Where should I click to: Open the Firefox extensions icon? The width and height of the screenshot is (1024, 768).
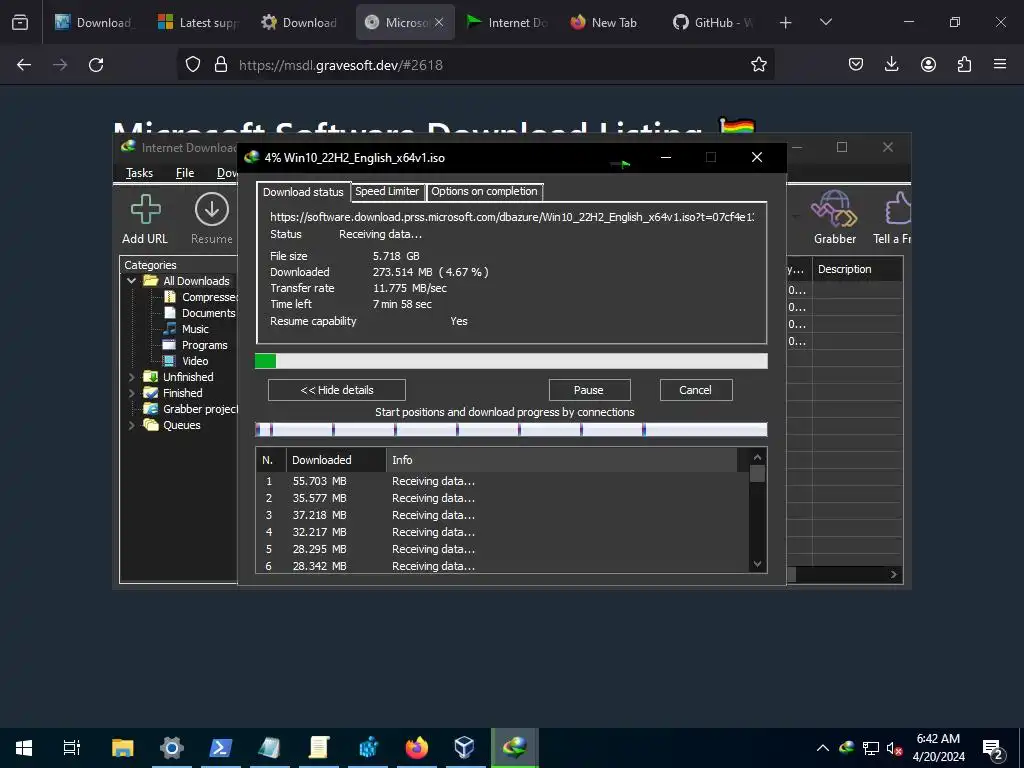(x=964, y=65)
